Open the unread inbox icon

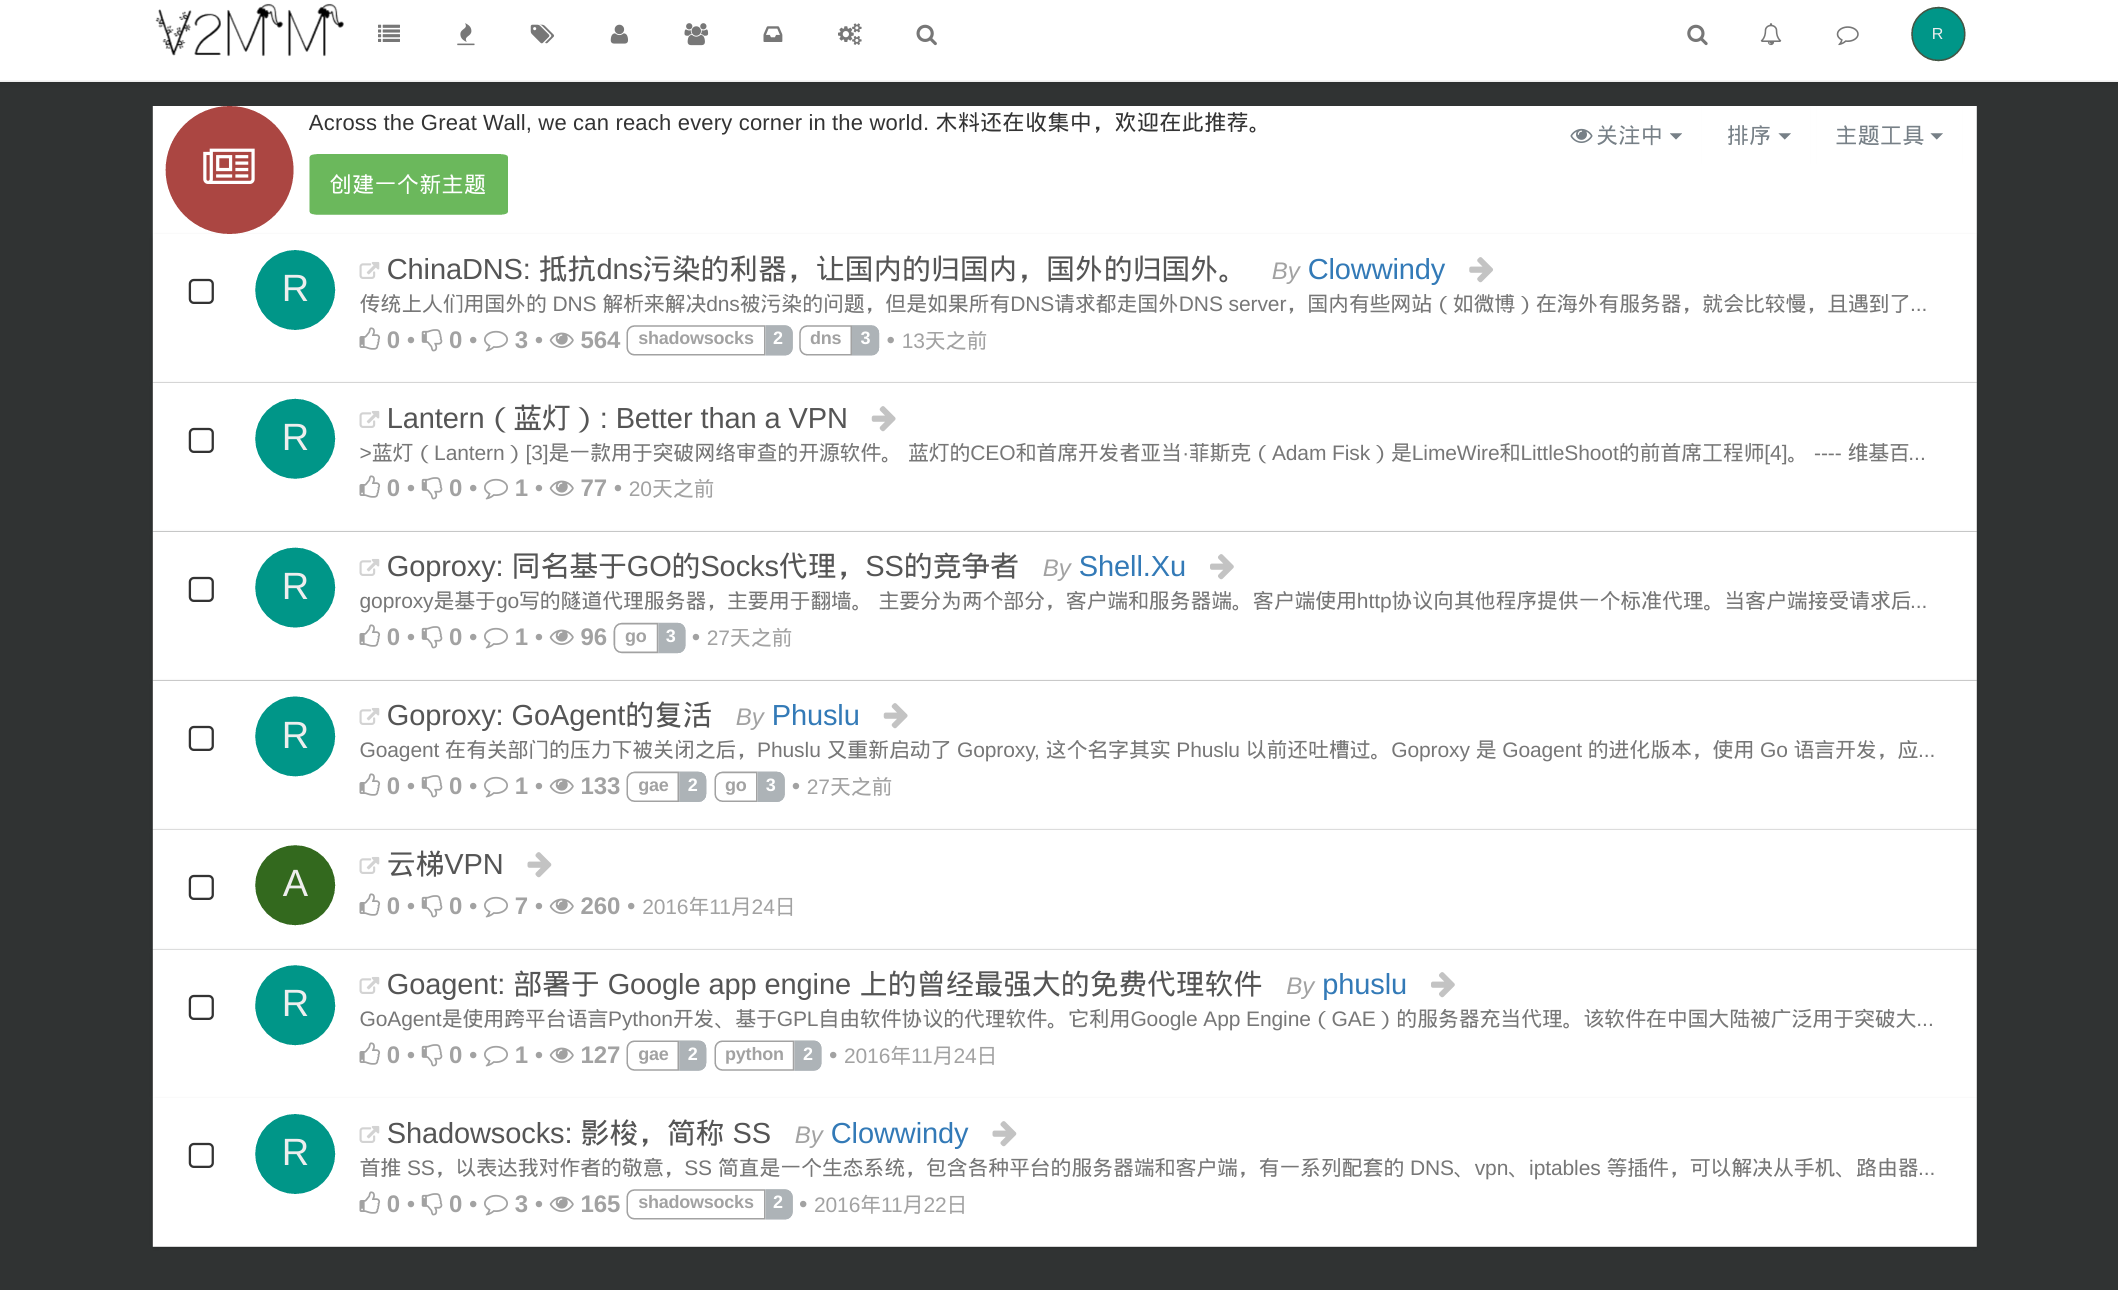[773, 35]
